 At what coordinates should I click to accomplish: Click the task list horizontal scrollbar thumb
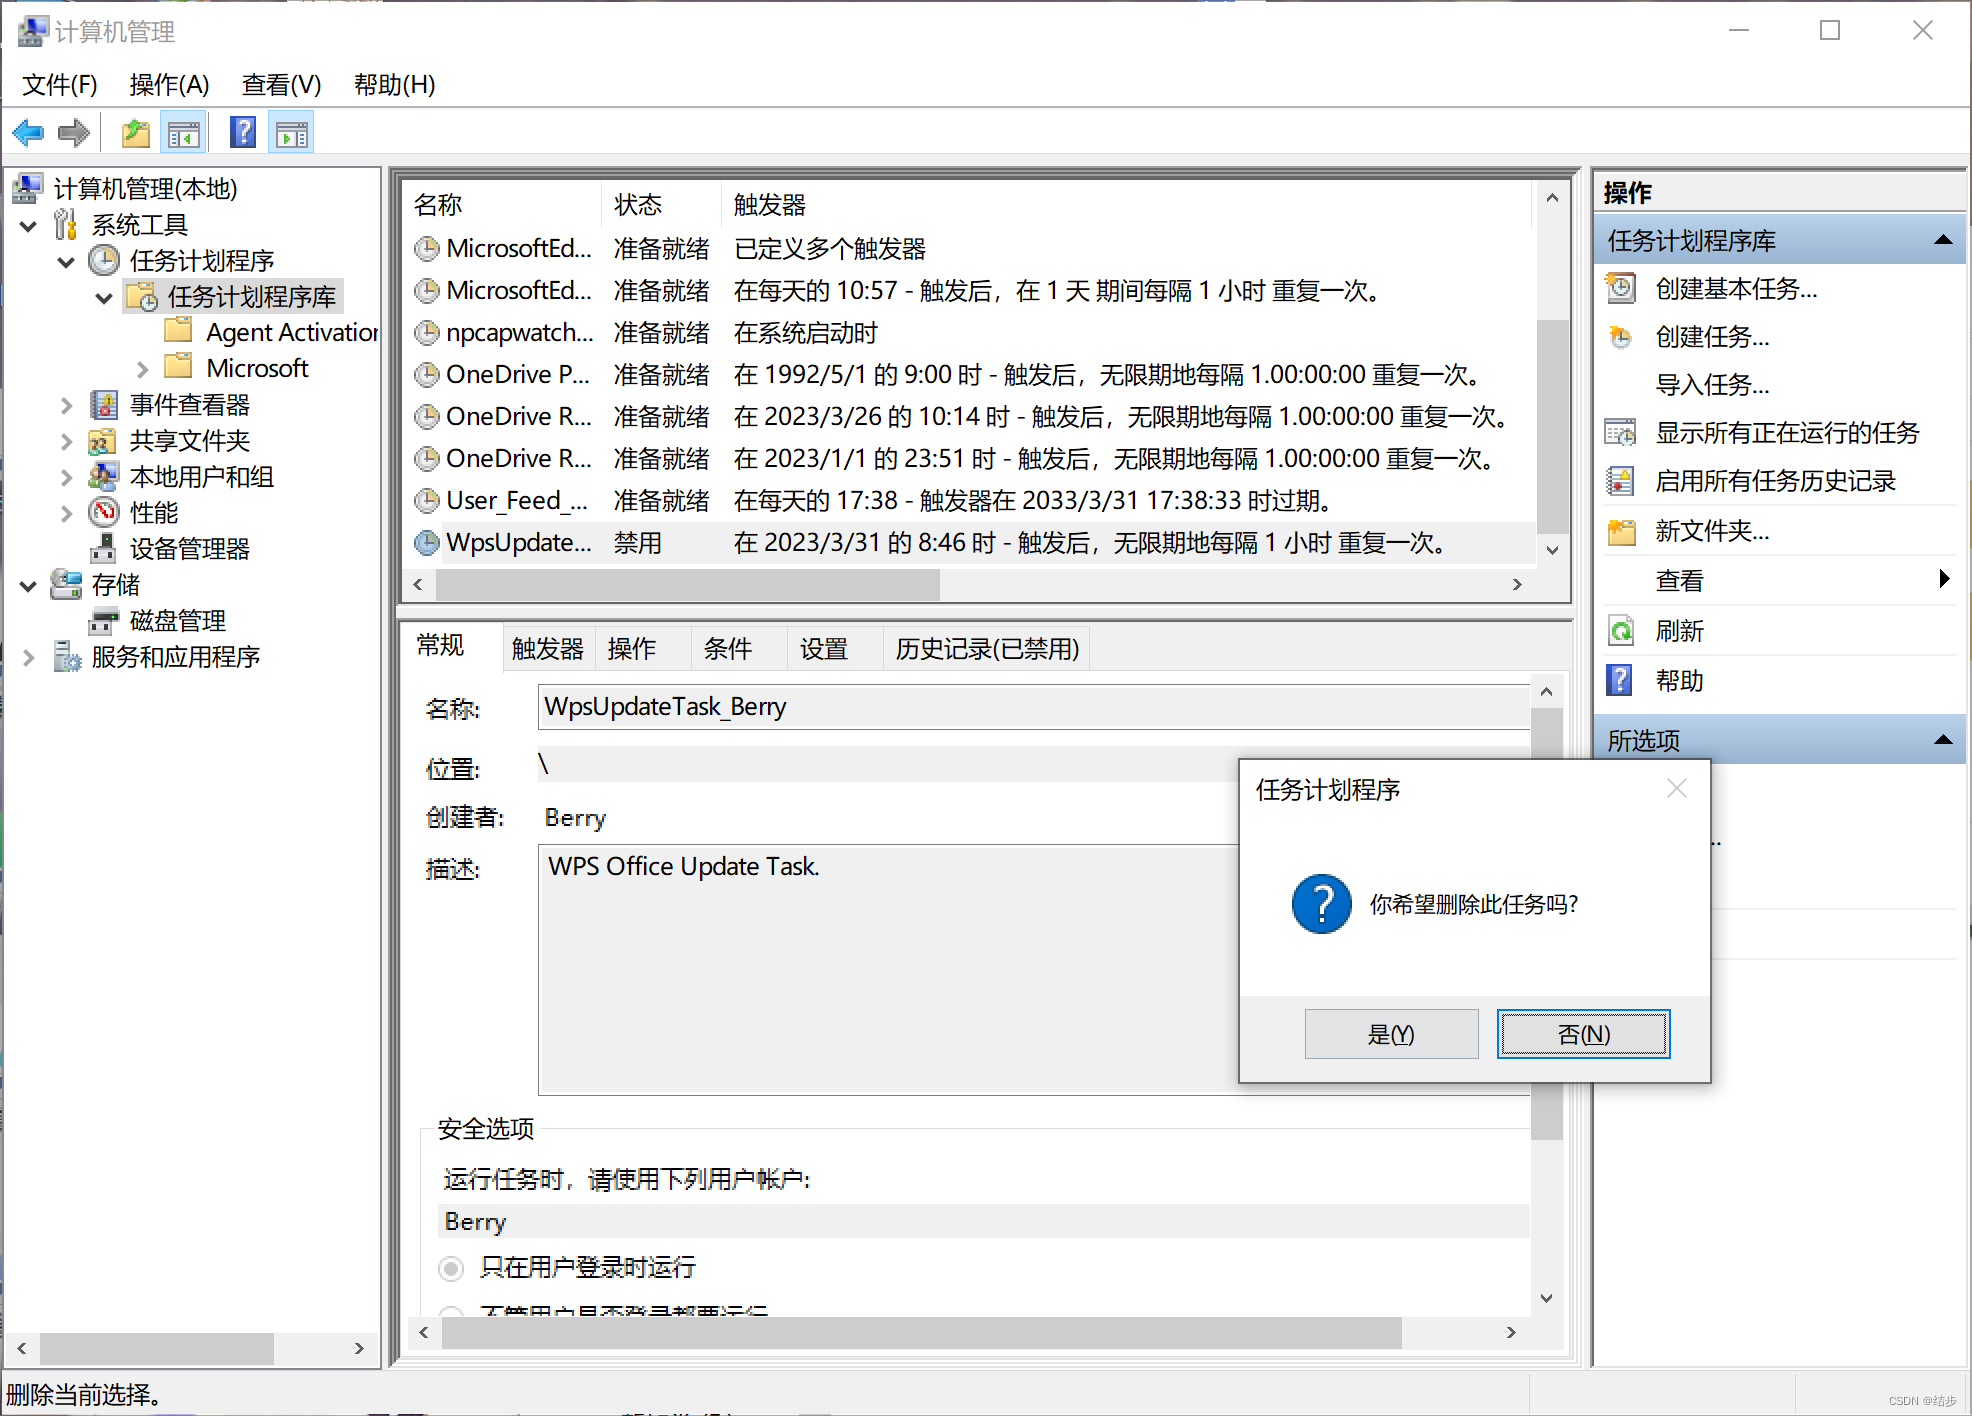click(688, 585)
